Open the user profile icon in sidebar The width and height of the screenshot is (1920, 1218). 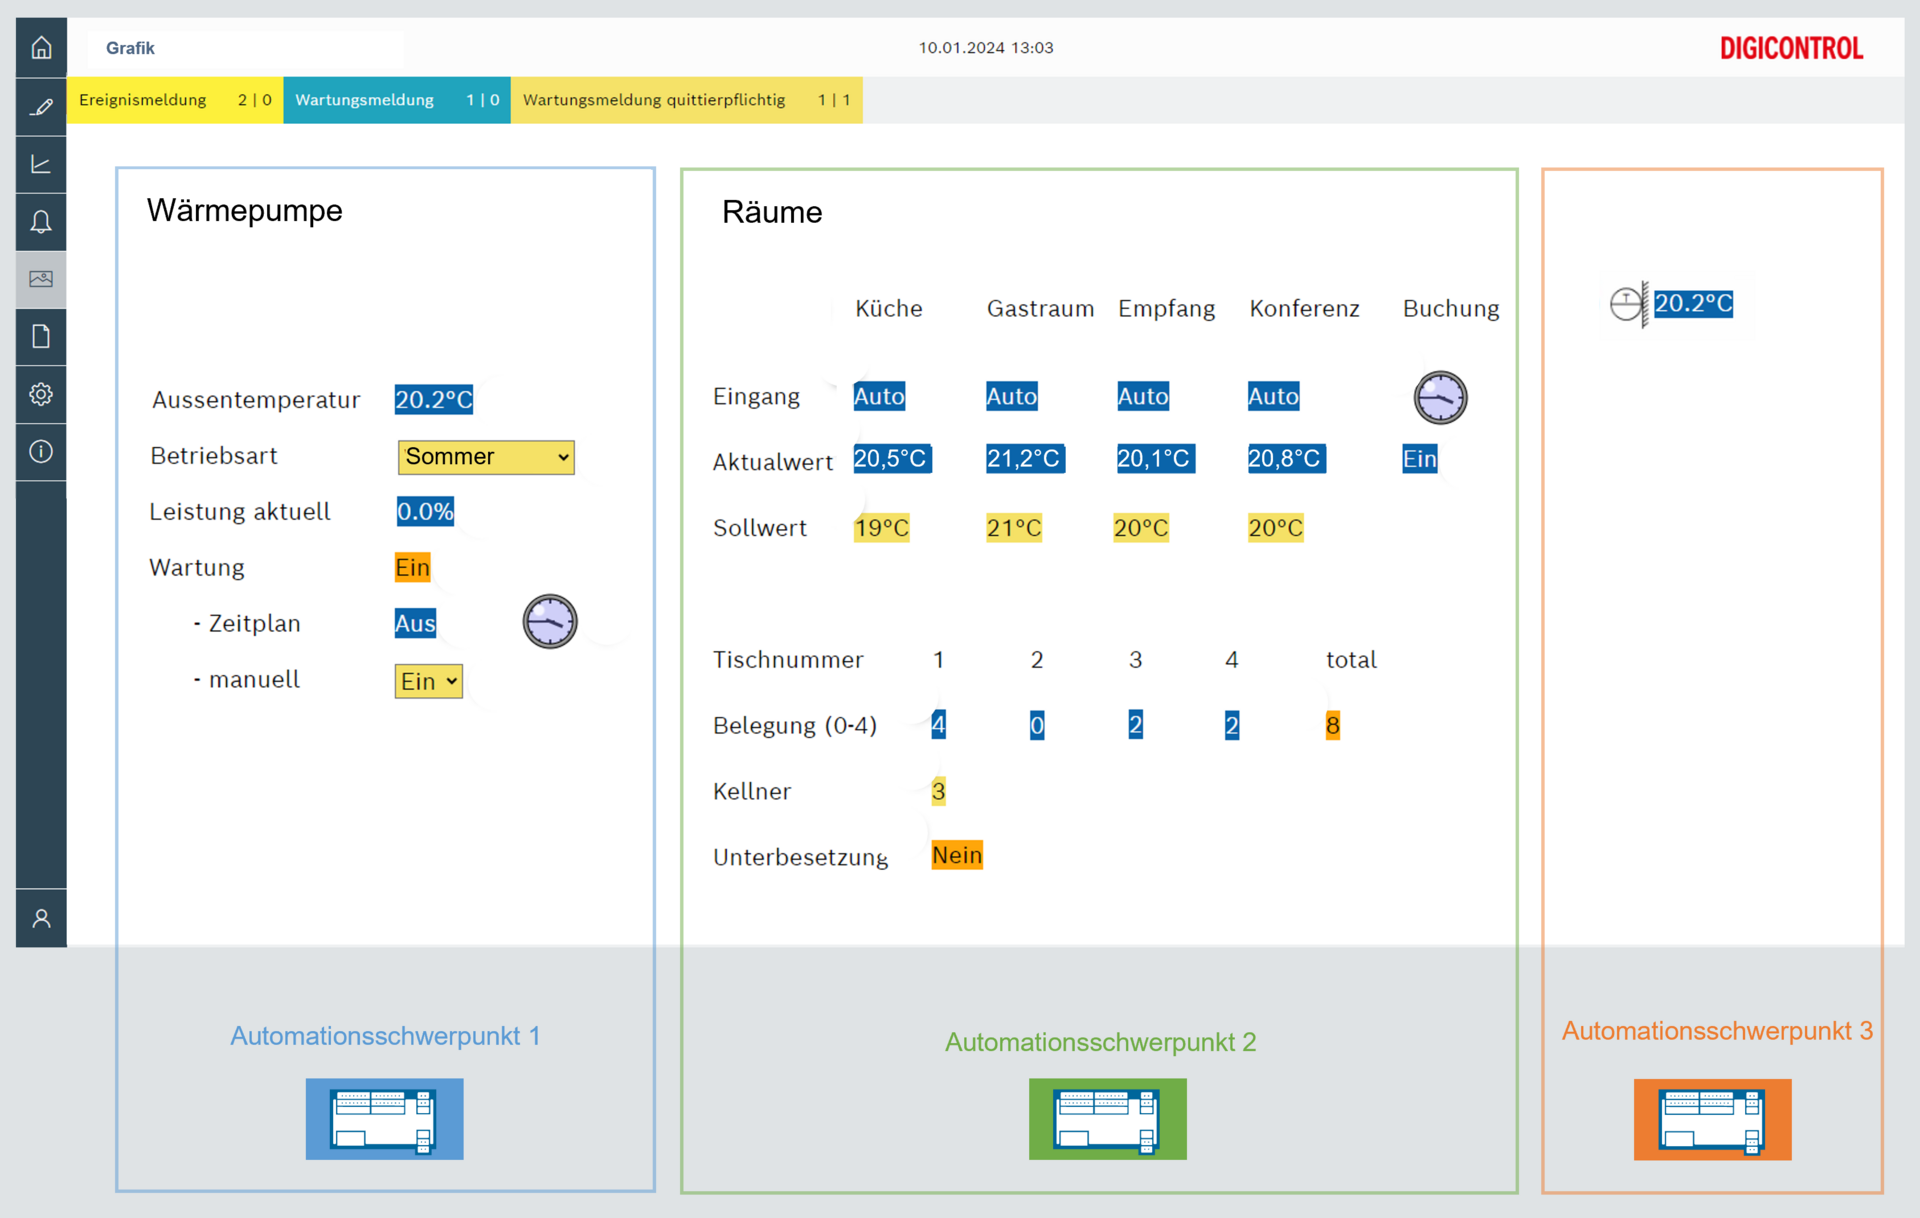[x=41, y=918]
